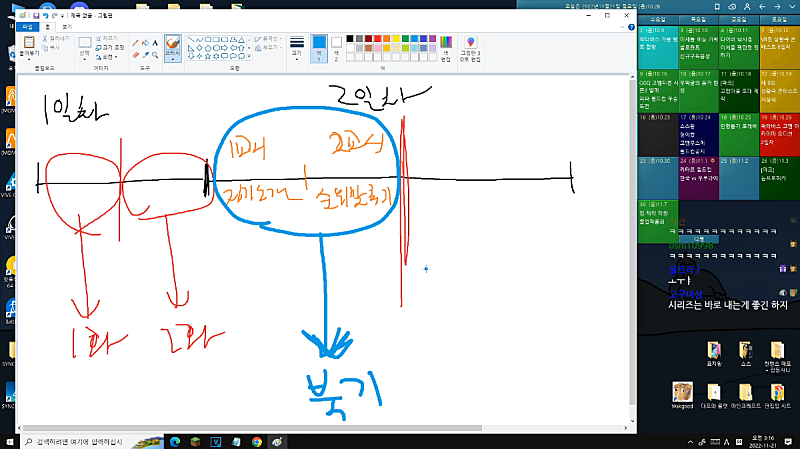
Task: Click the Copy command in the clipboard group
Action: pyautogui.click(x=51, y=47)
